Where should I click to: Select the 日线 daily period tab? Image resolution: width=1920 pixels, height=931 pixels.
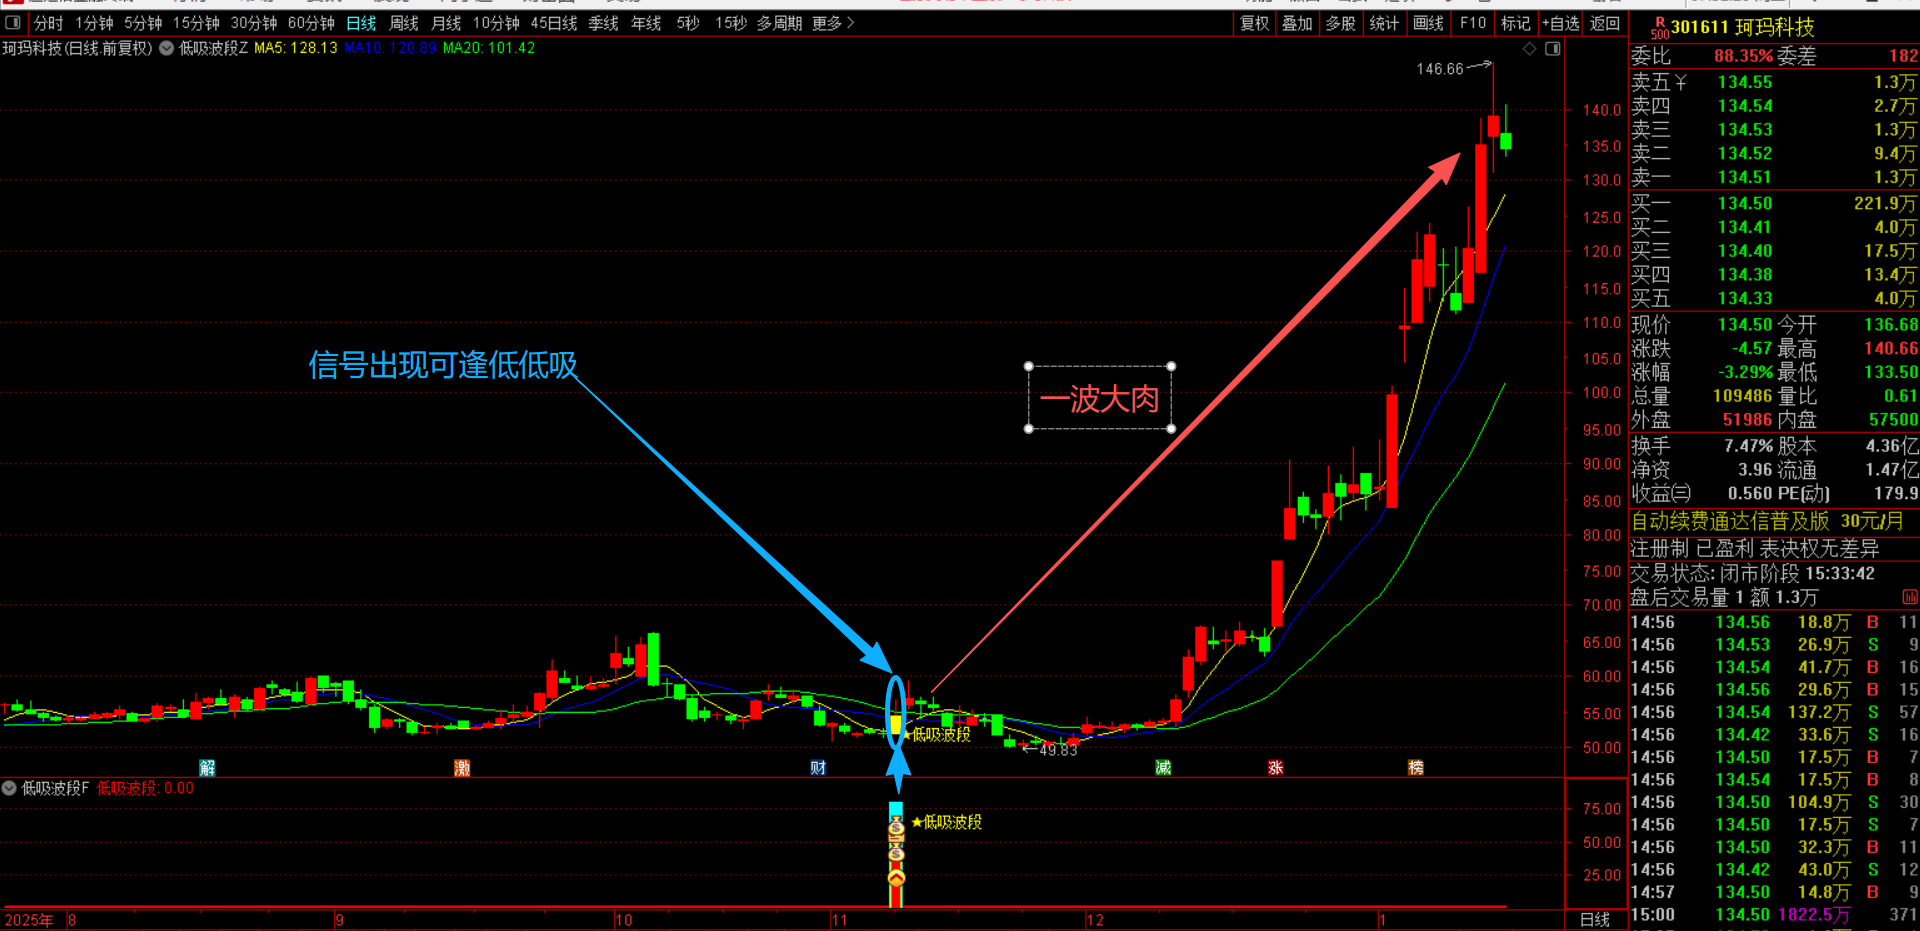point(361,23)
